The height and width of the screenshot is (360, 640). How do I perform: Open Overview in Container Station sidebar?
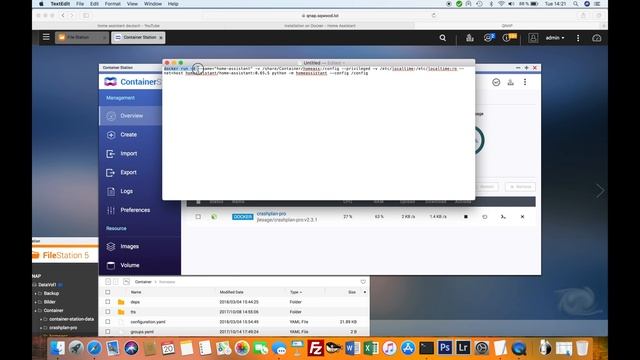(x=131, y=116)
